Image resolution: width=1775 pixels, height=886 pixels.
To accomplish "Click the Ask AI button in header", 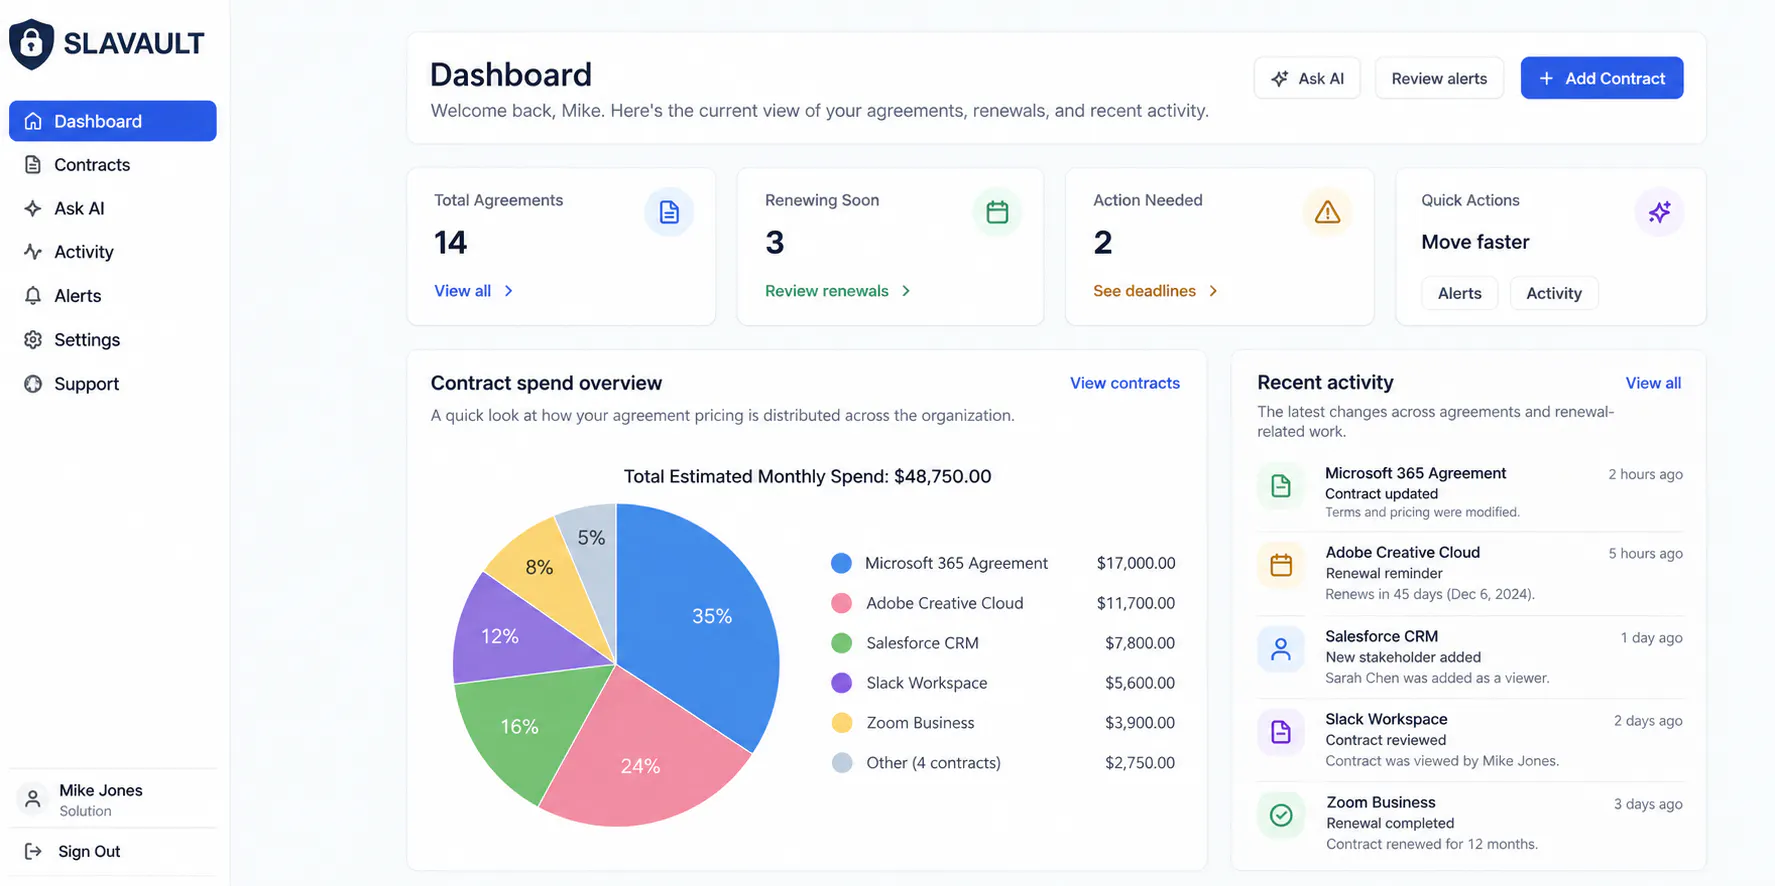I will (x=1307, y=78).
